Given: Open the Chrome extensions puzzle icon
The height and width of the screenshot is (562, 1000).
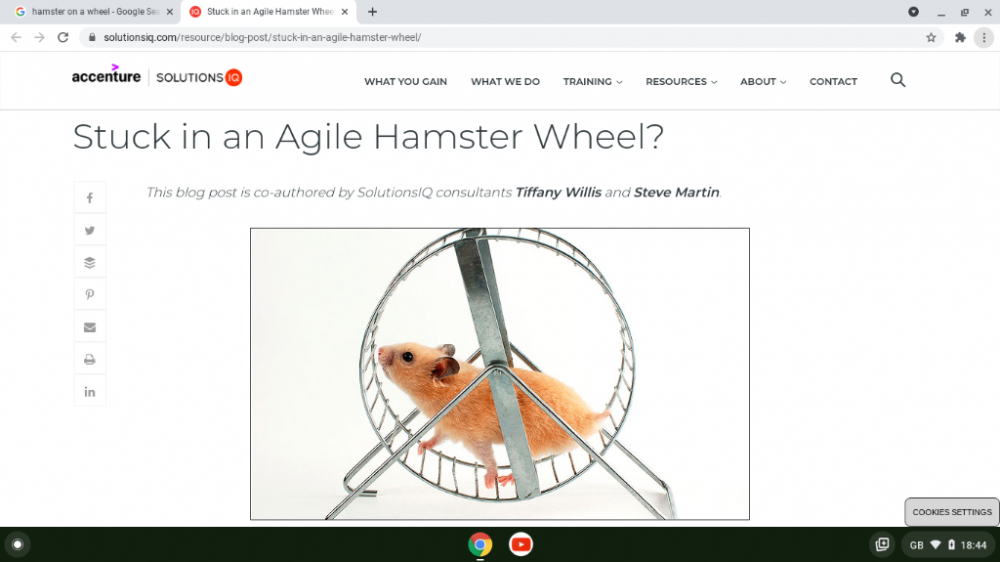Looking at the screenshot, I should [960, 37].
